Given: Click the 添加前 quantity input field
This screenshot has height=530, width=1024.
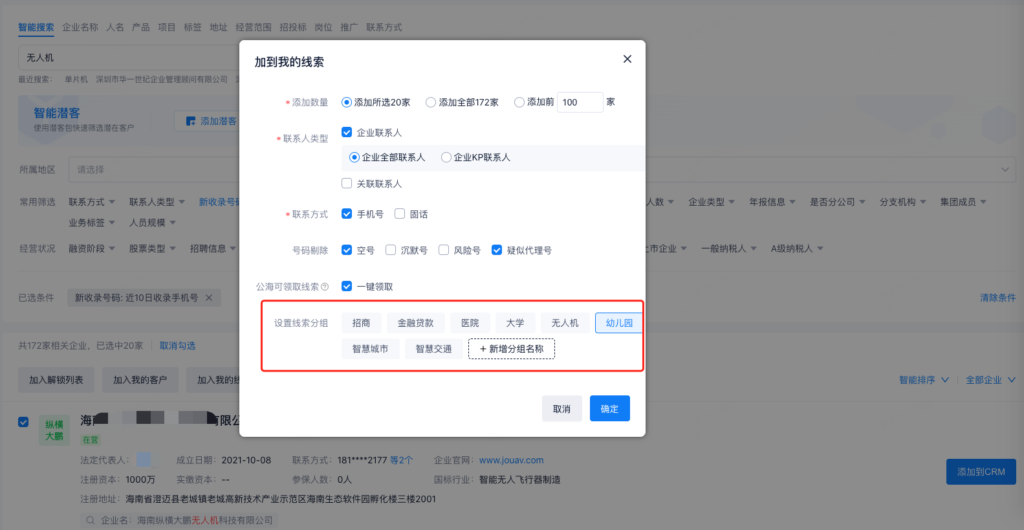Looking at the screenshot, I should coord(579,102).
